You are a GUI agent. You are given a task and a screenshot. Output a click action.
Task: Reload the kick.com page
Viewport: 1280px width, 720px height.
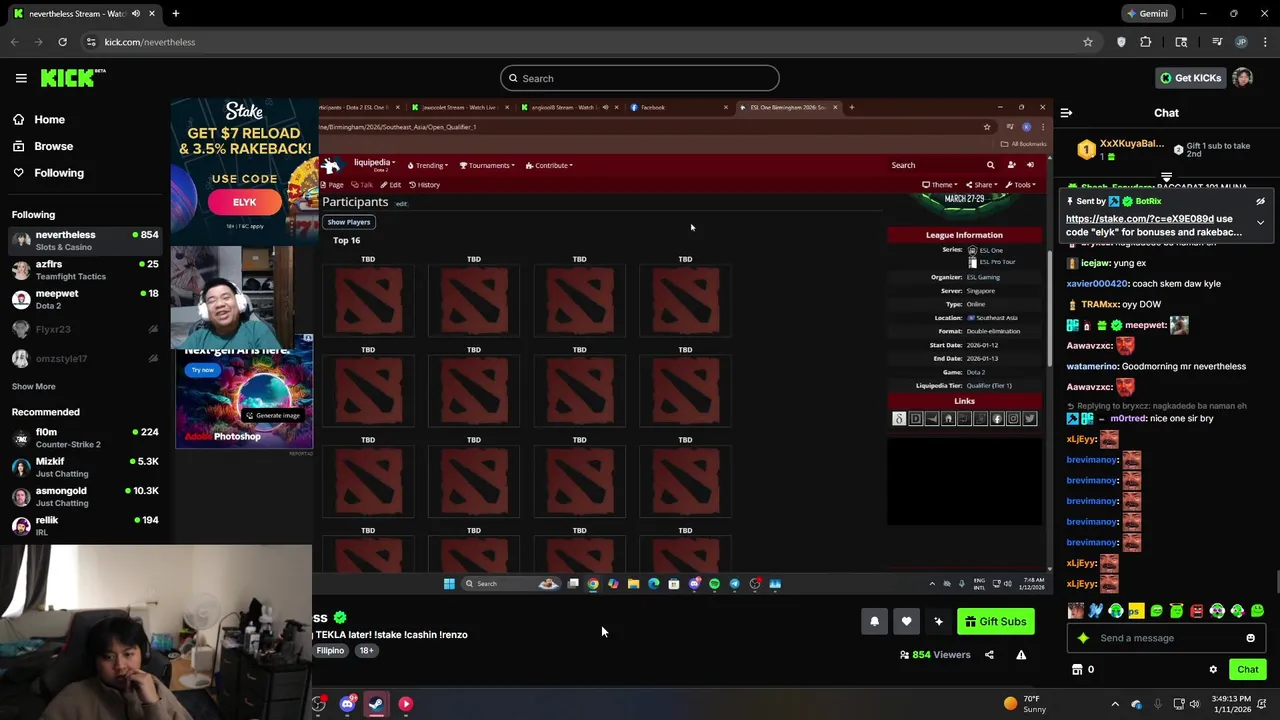pyautogui.click(x=62, y=42)
